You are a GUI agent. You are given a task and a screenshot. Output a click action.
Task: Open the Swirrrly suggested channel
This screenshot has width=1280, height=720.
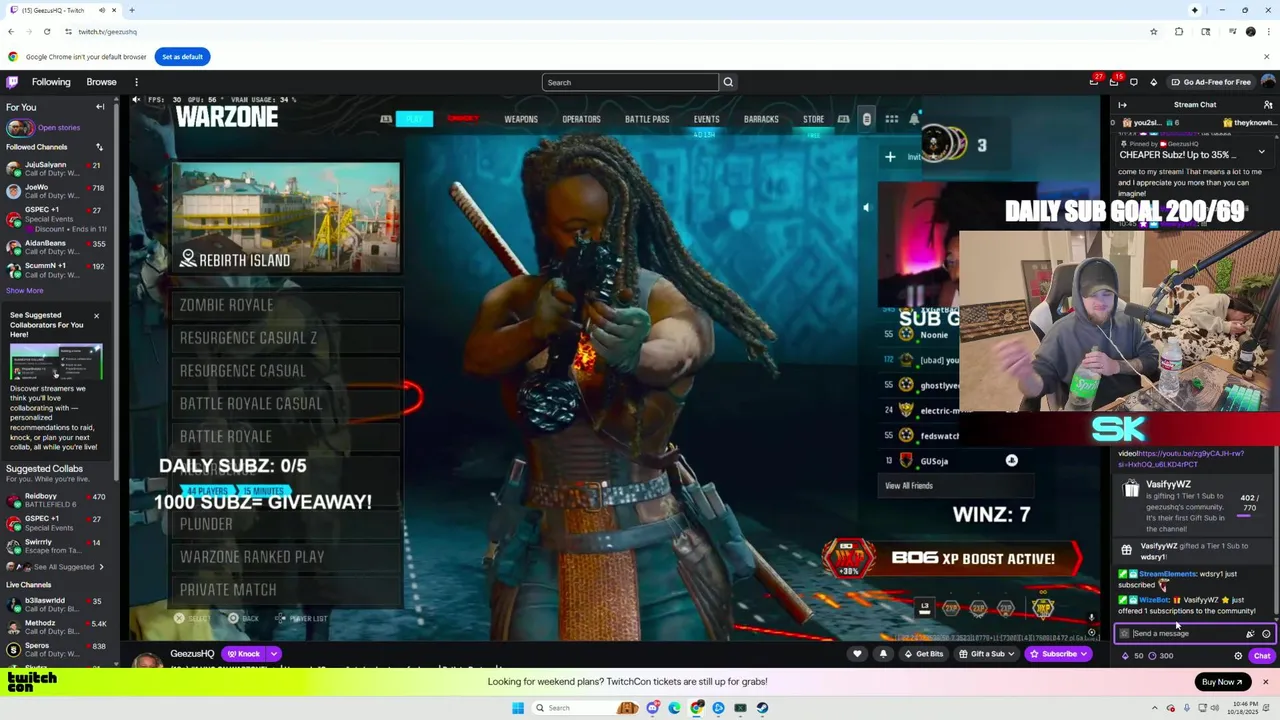56,546
